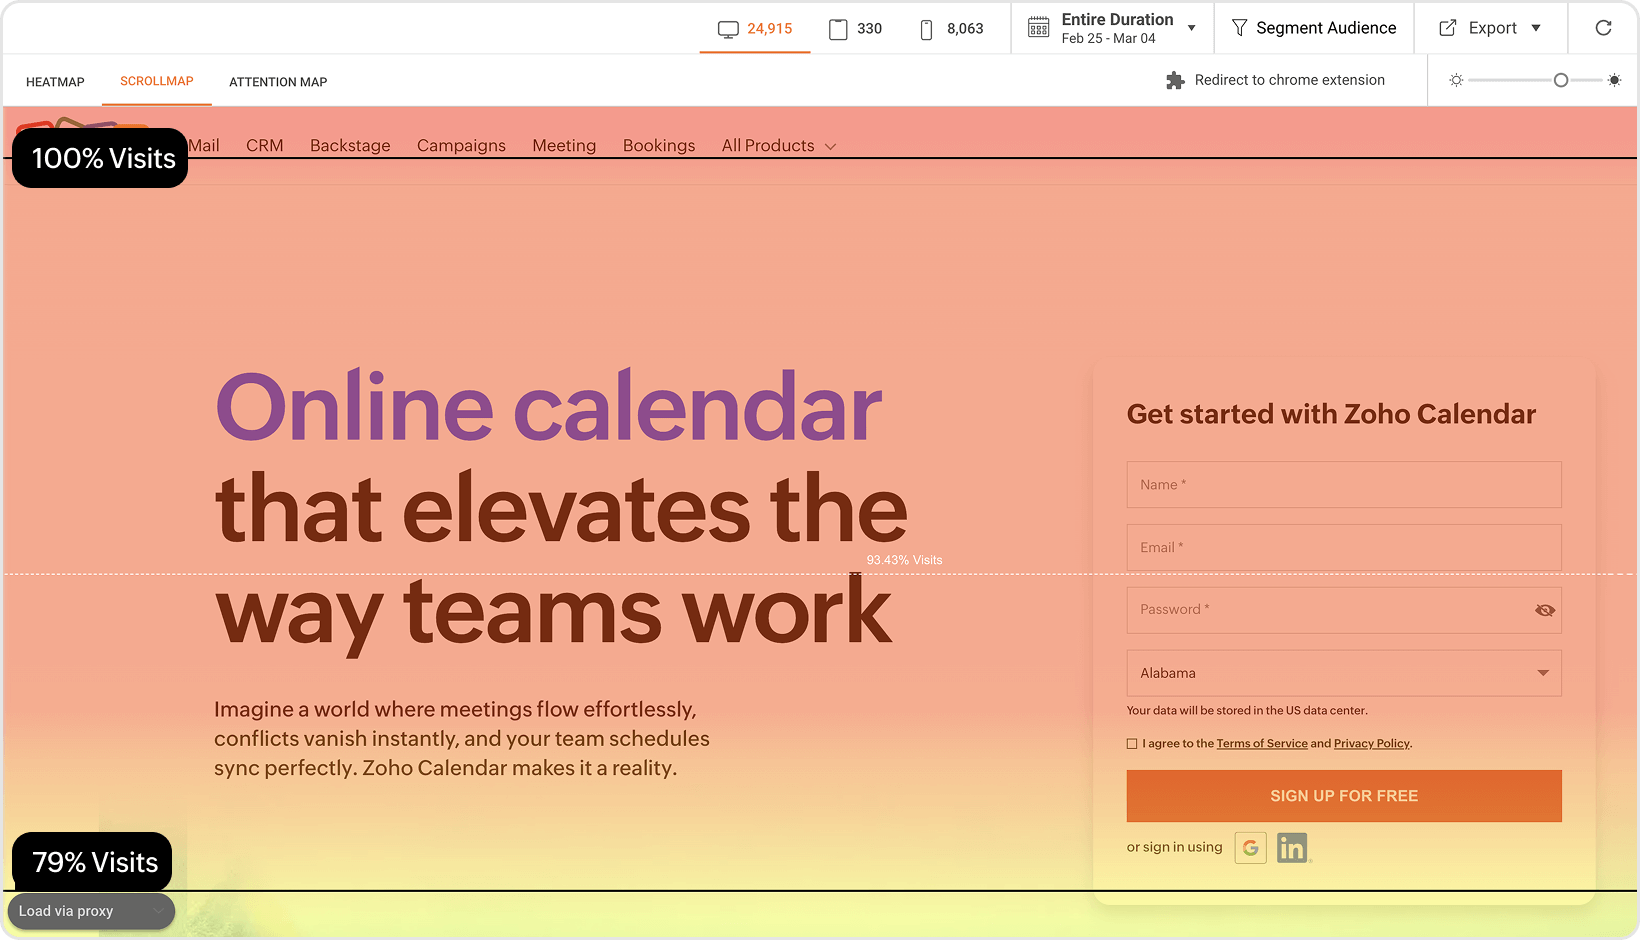This screenshot has width=1640, height=940.
Task: Click the 100% Visits badge
Action: [100, 158]
